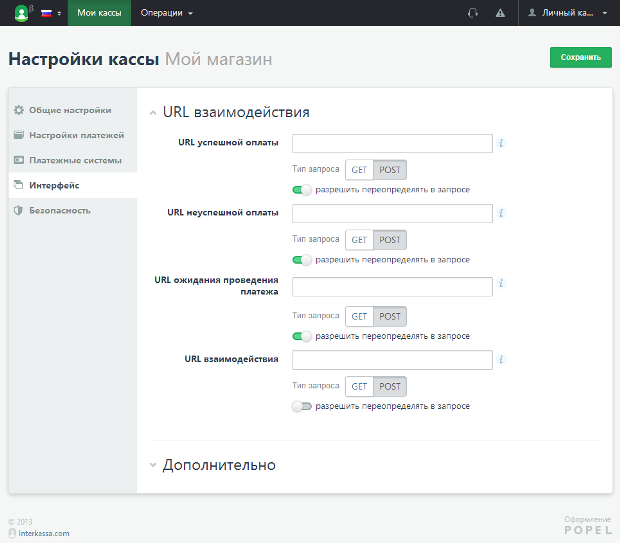Click the URL неуспешной оплаты input field
The width and height of the screenshot is (620, 543).
pyautogui.click(x=392, y=213)
